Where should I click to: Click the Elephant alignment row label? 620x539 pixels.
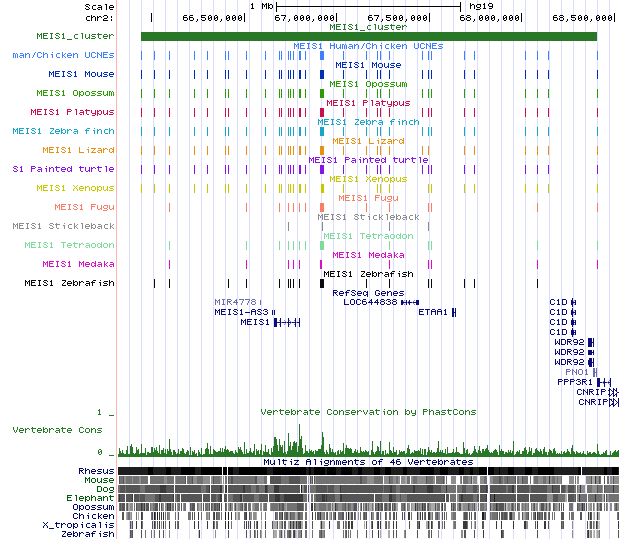[x=92, y=497]
